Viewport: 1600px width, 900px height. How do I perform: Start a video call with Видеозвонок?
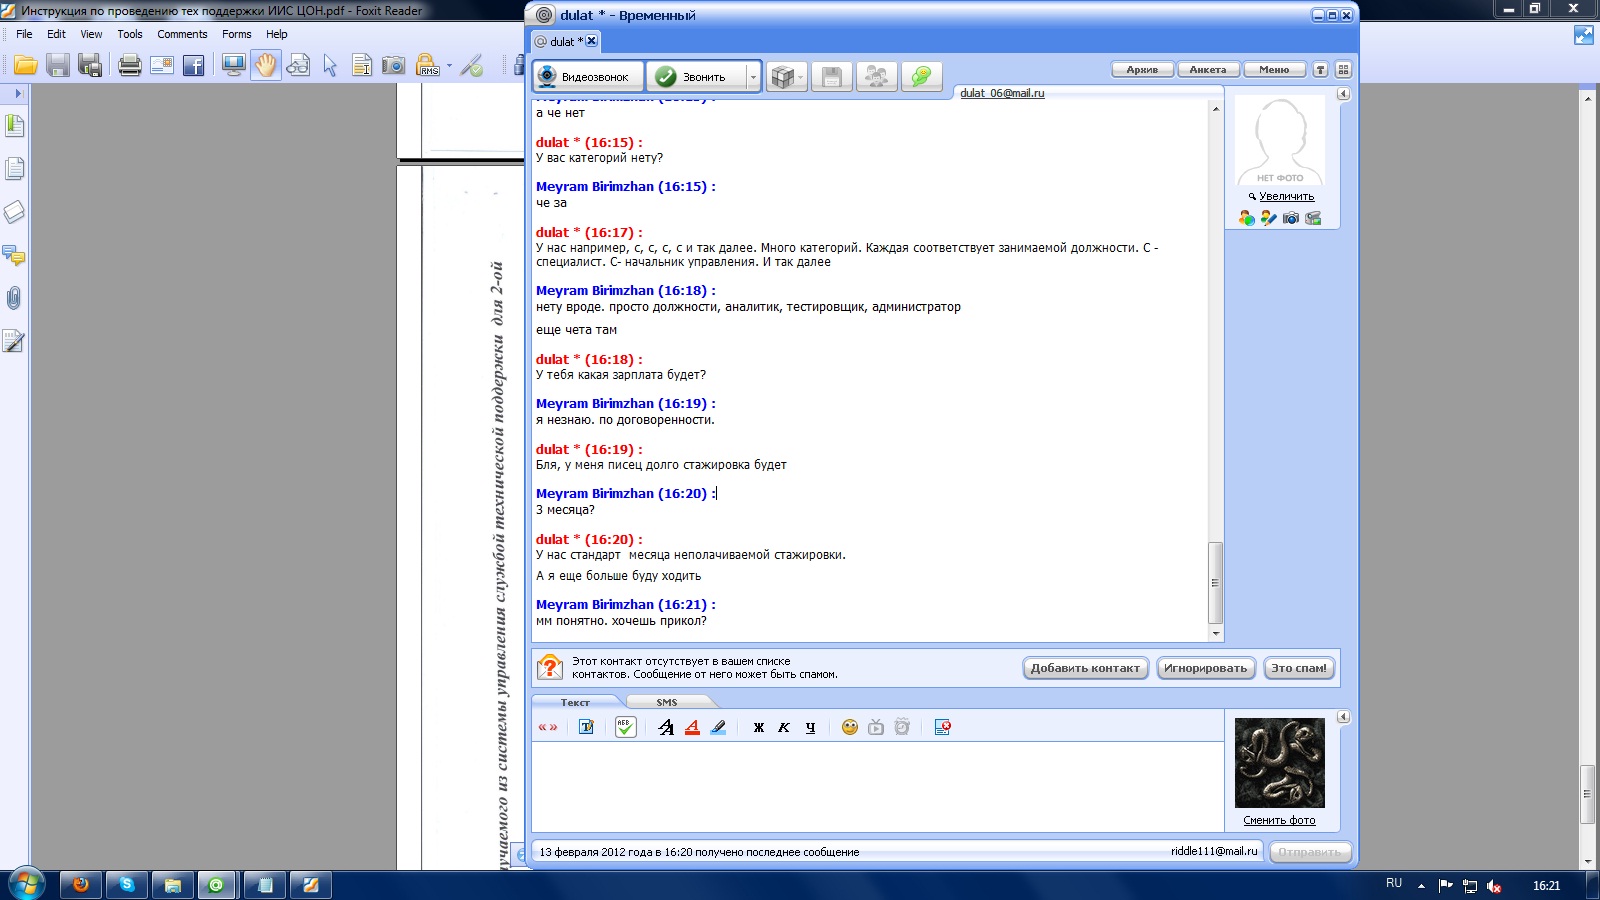point(588,77)
